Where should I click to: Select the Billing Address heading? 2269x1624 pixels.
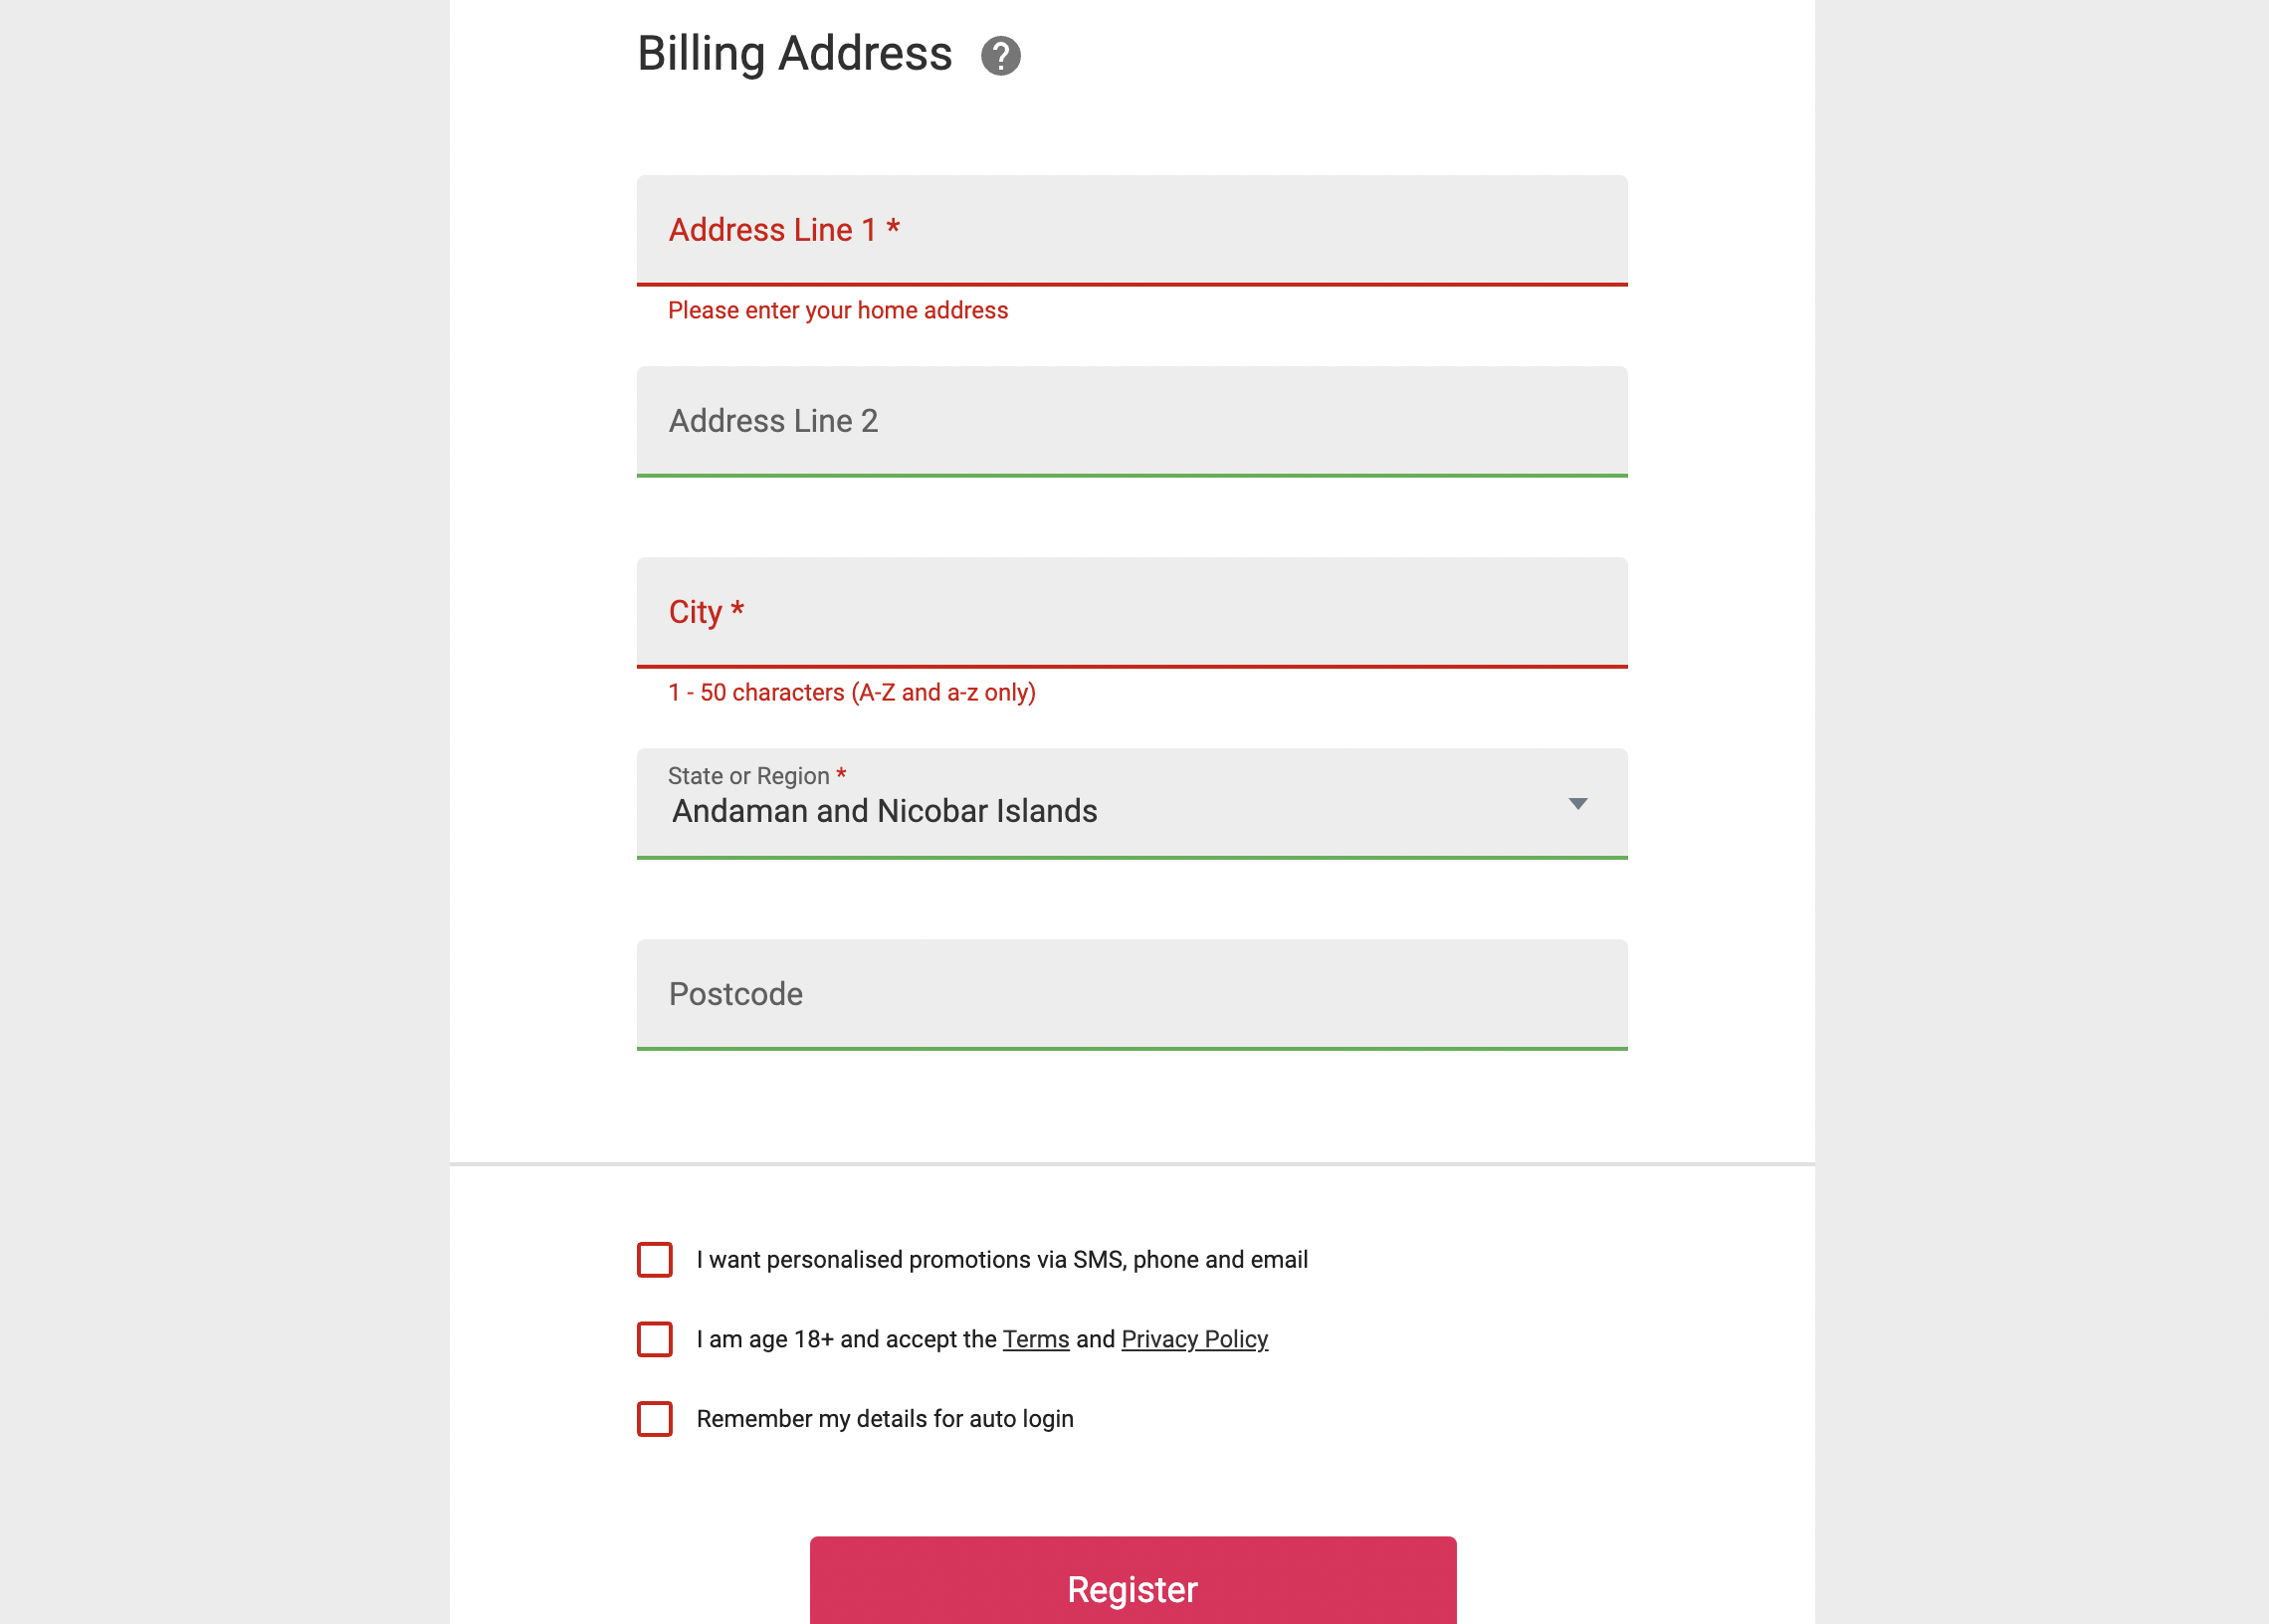coord(795,54)
